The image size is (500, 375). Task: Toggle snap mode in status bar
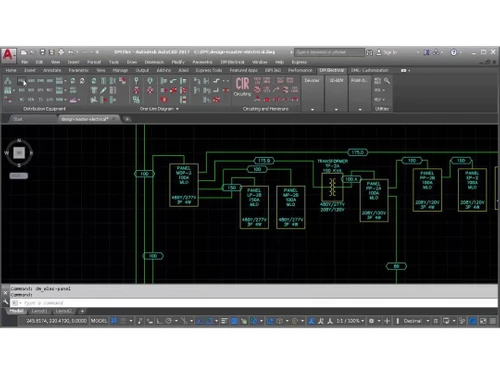[123, 321]
